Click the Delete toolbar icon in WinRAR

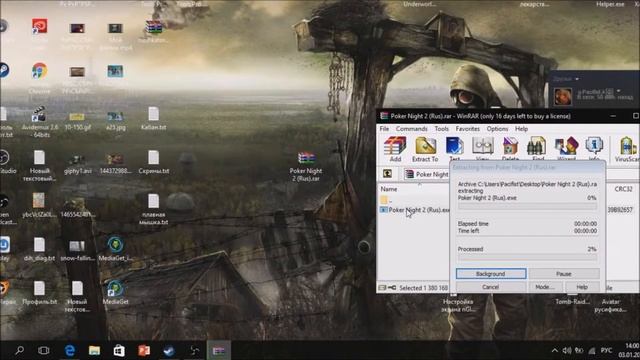[510, 149]
